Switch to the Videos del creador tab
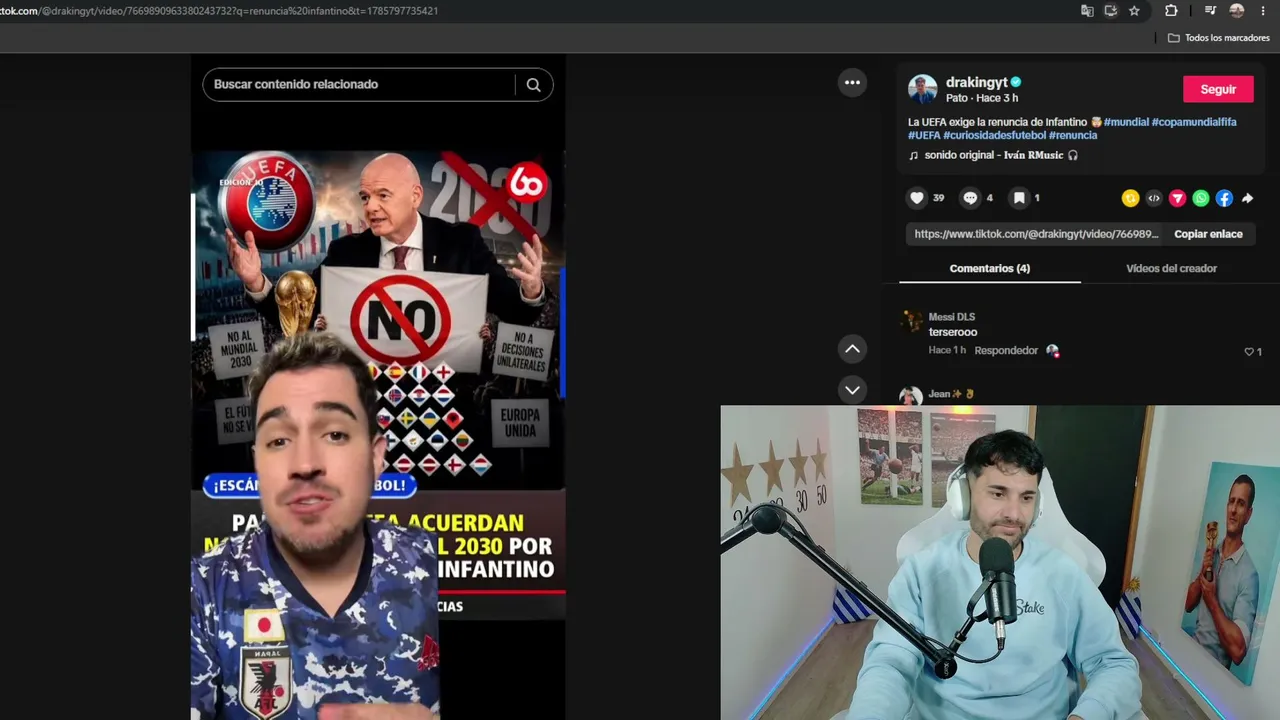The image size is (1280, 720). 1171,269
